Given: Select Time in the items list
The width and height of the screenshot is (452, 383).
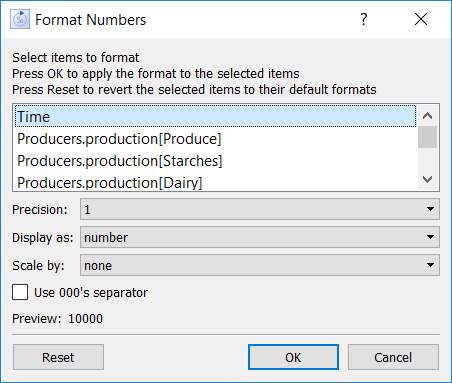Looking at the screenshot, I should pos(215,116).
